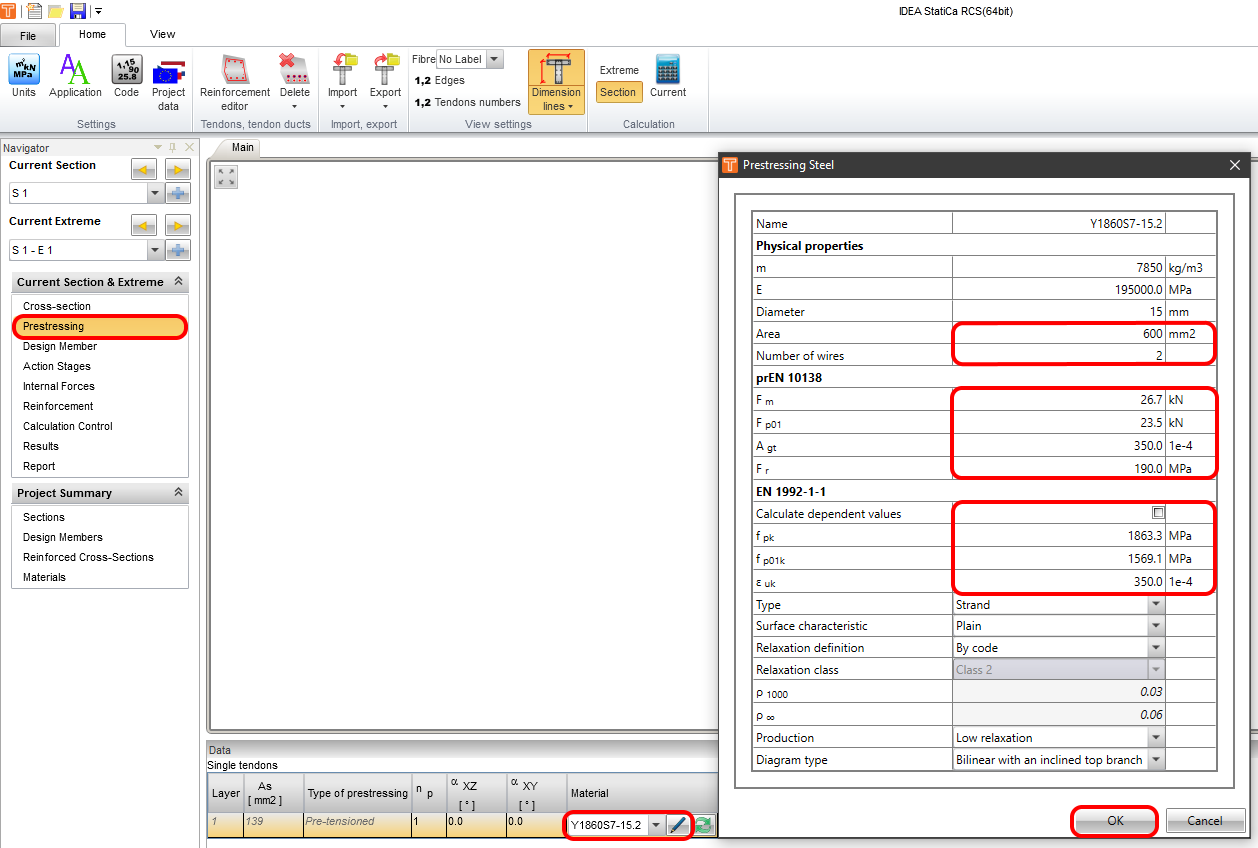The image size is (1258, 848).
Task: Open the Code settings icon
Action: click(126, 76)
